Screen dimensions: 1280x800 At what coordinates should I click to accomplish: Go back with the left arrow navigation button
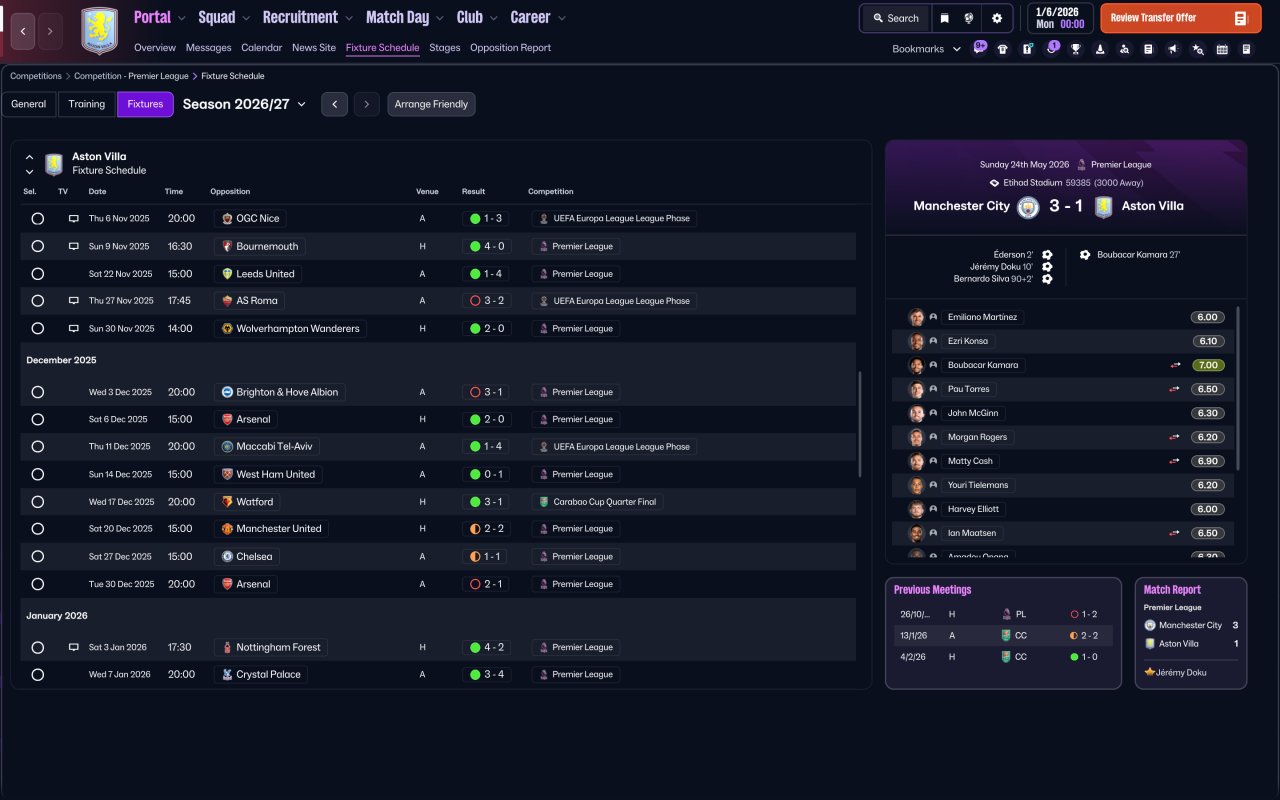[x=23, y=31]
